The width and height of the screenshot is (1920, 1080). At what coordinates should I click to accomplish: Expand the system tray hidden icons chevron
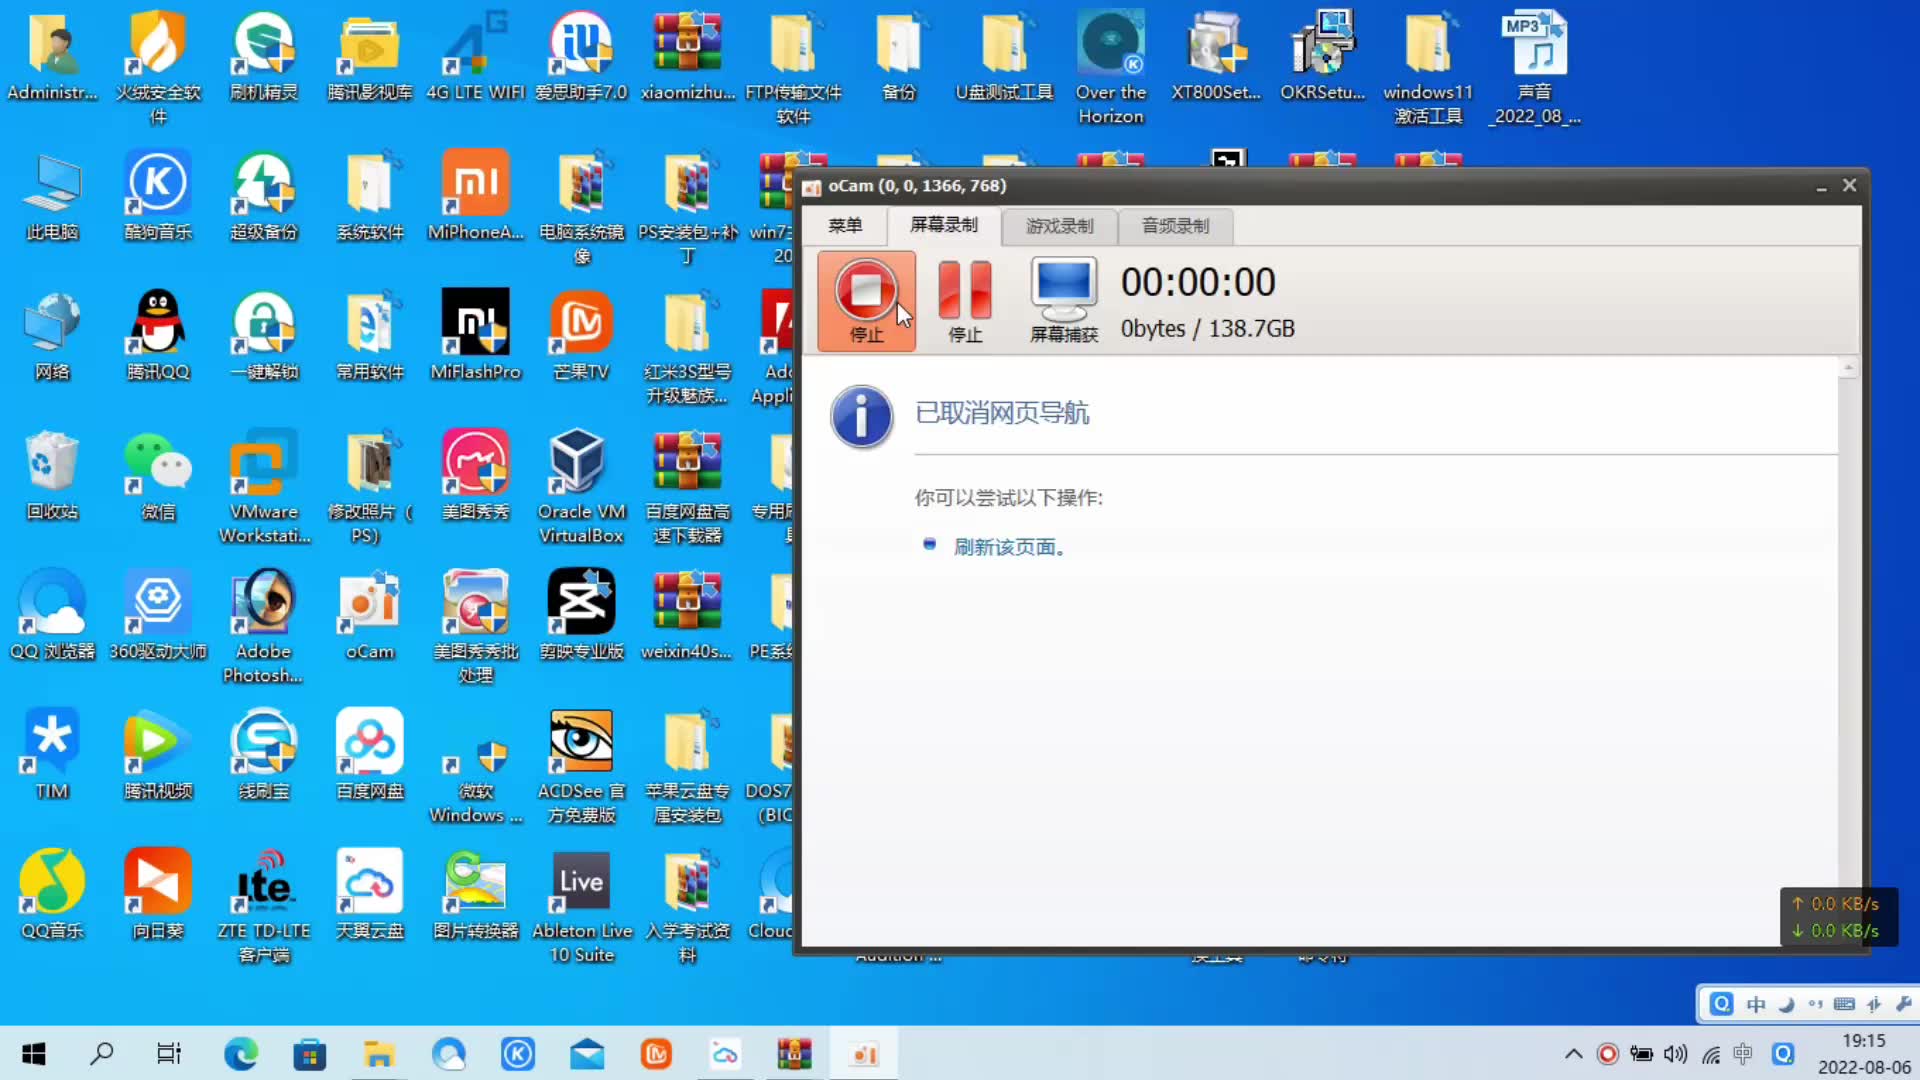pyautogui.click(x=1573, y=1053)
